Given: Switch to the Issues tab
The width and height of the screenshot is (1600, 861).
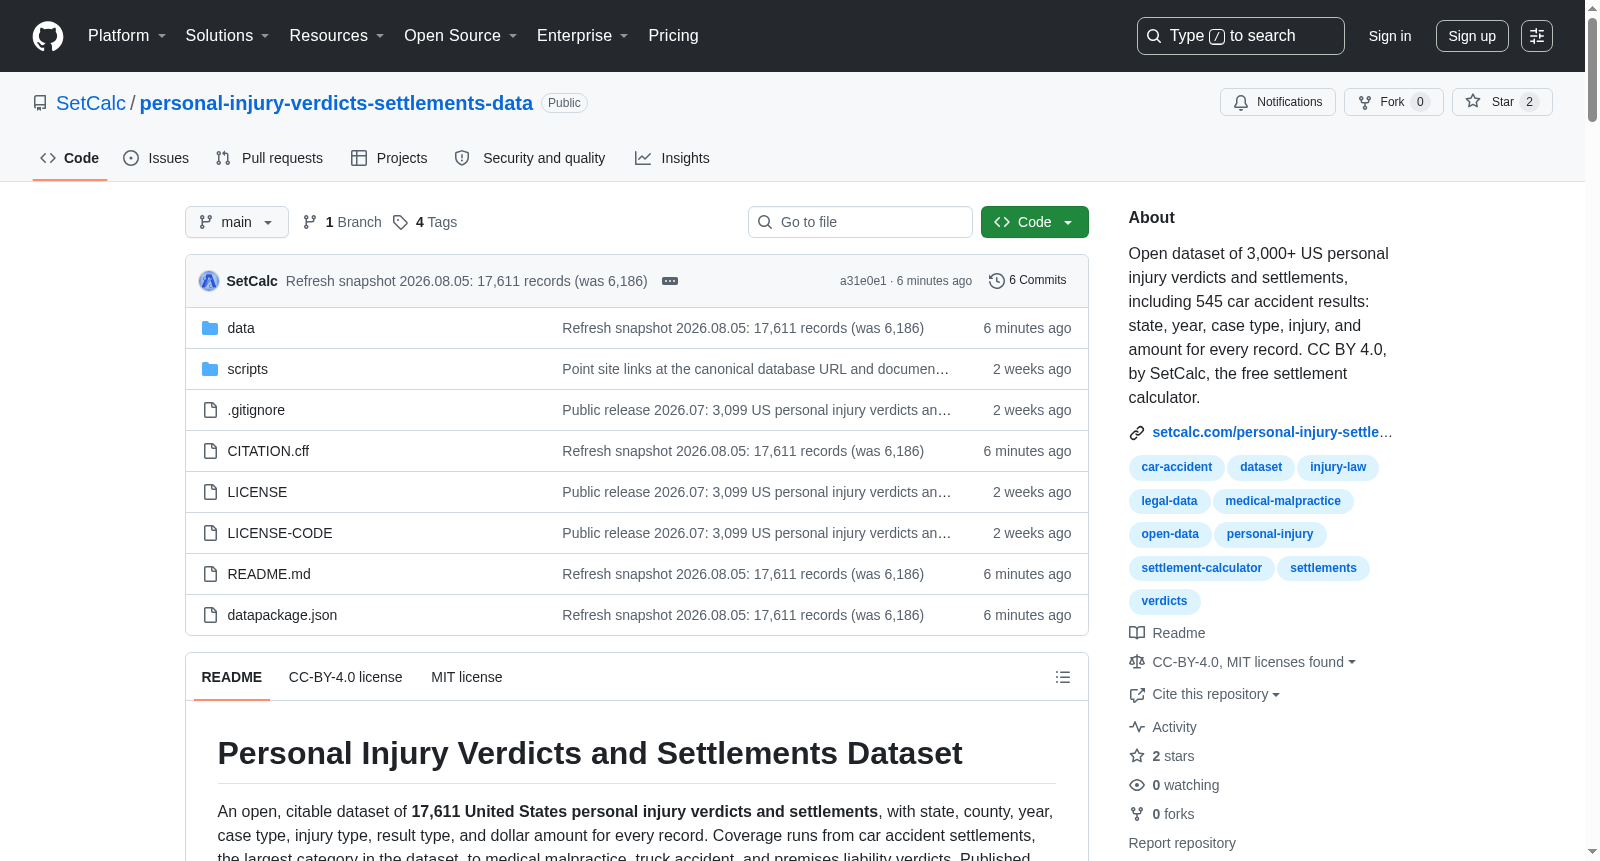Looking at the screenshot, I should (x=156, y=158).
